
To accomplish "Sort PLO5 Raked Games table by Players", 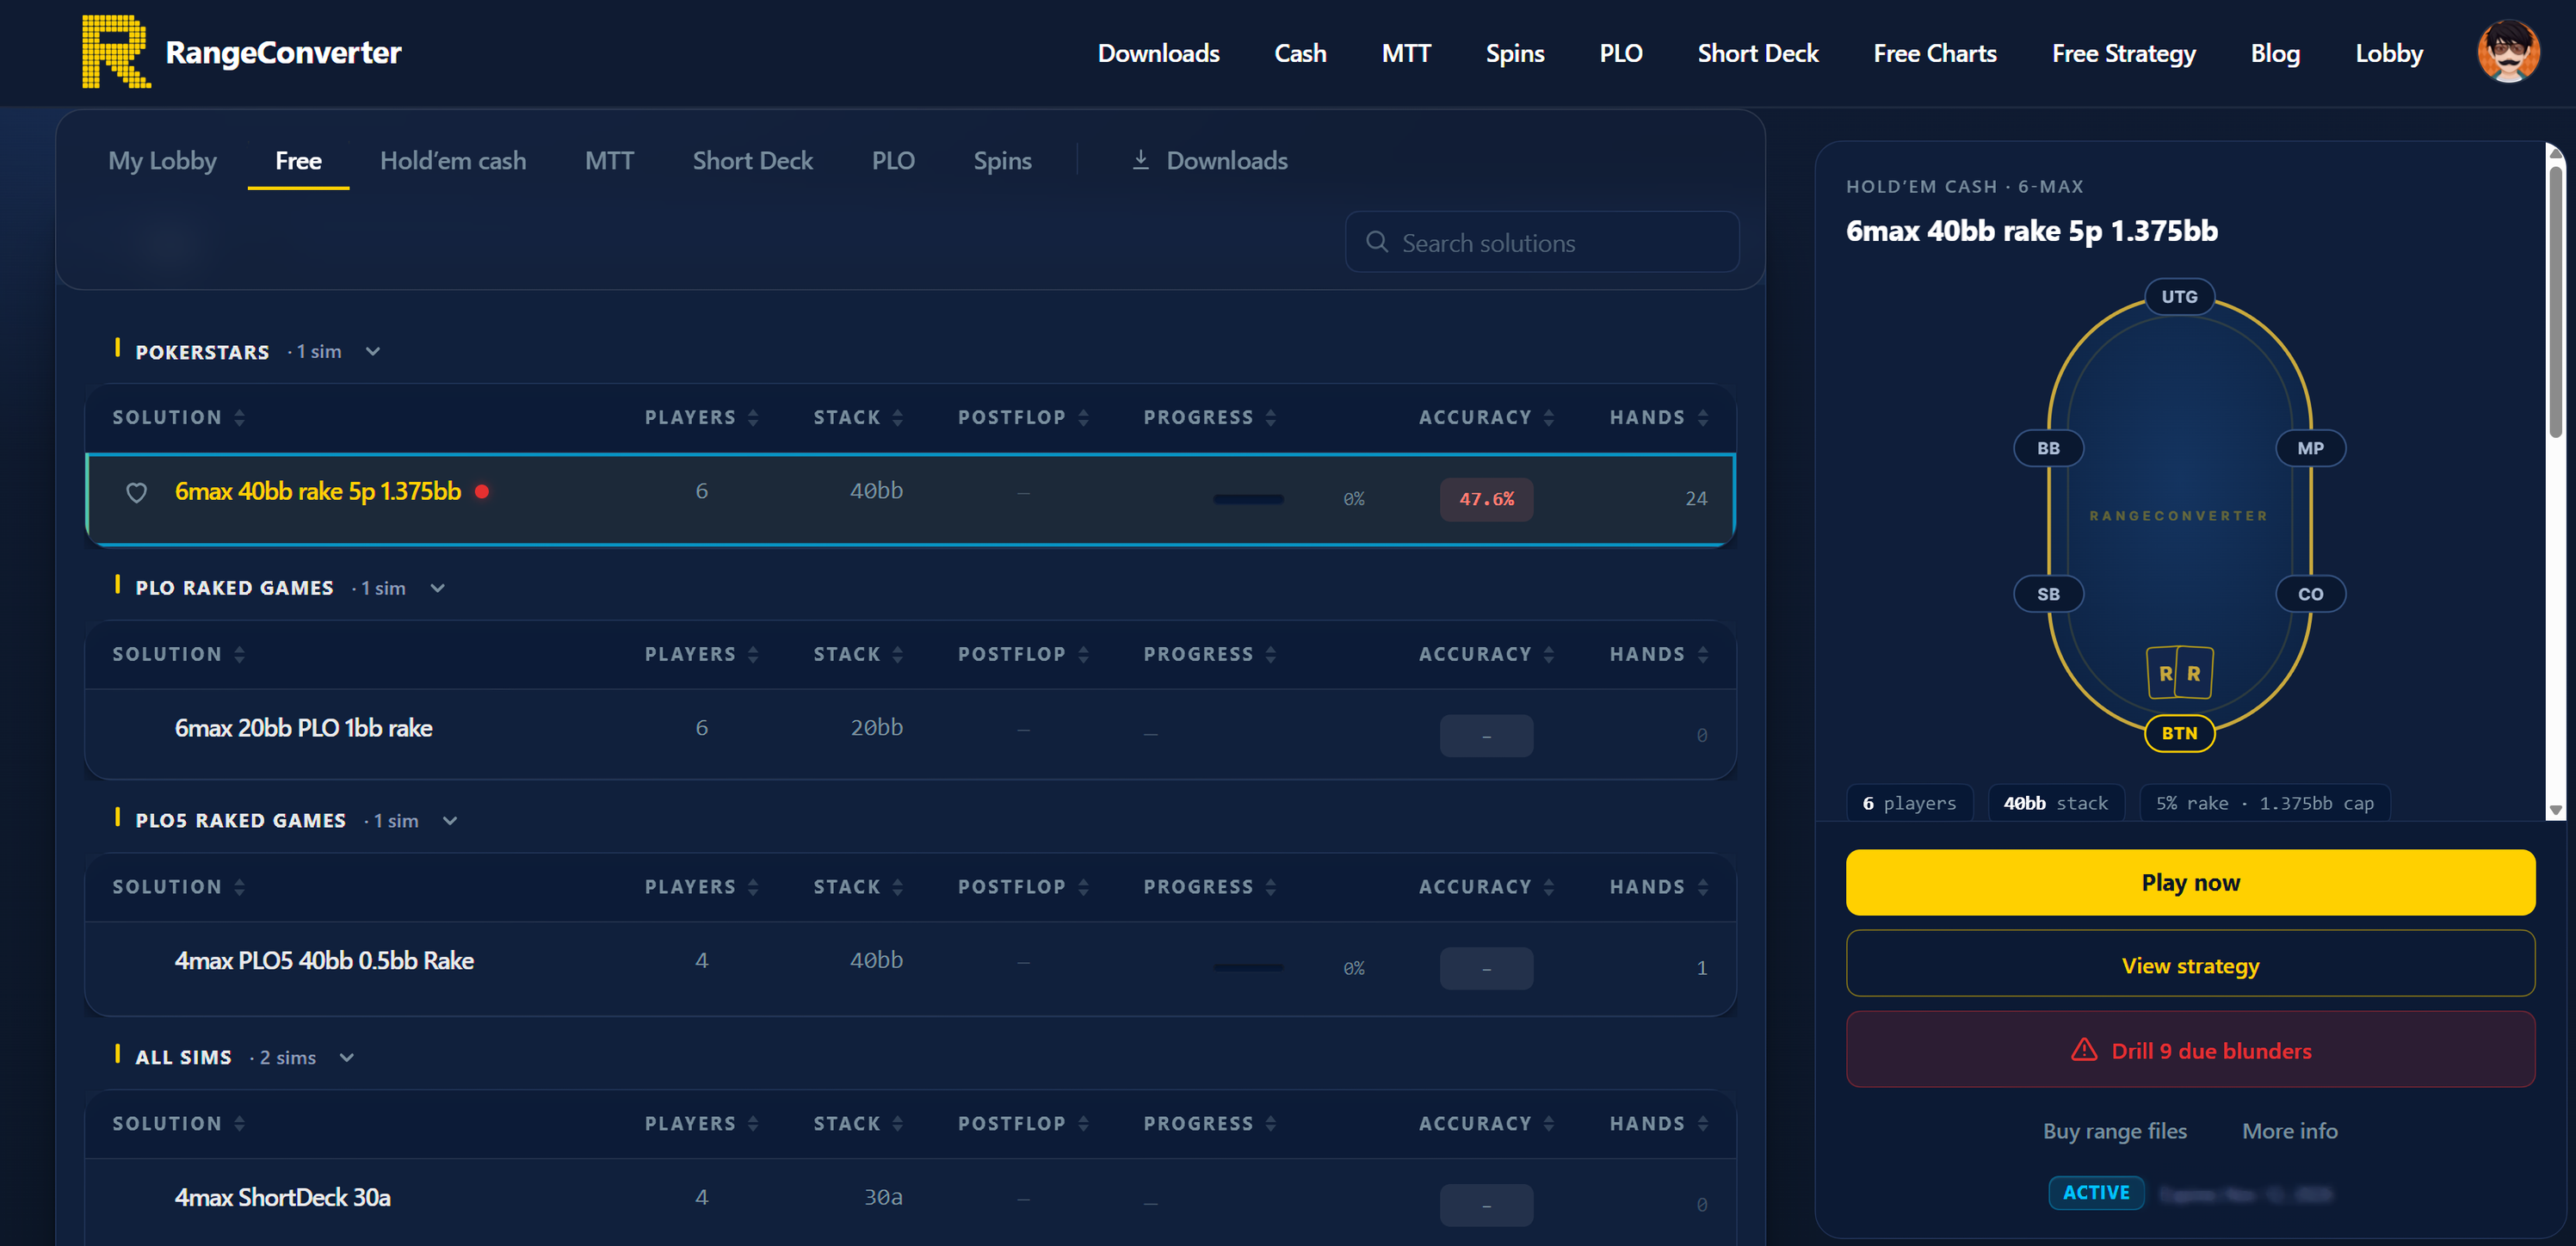I will 701,887.
